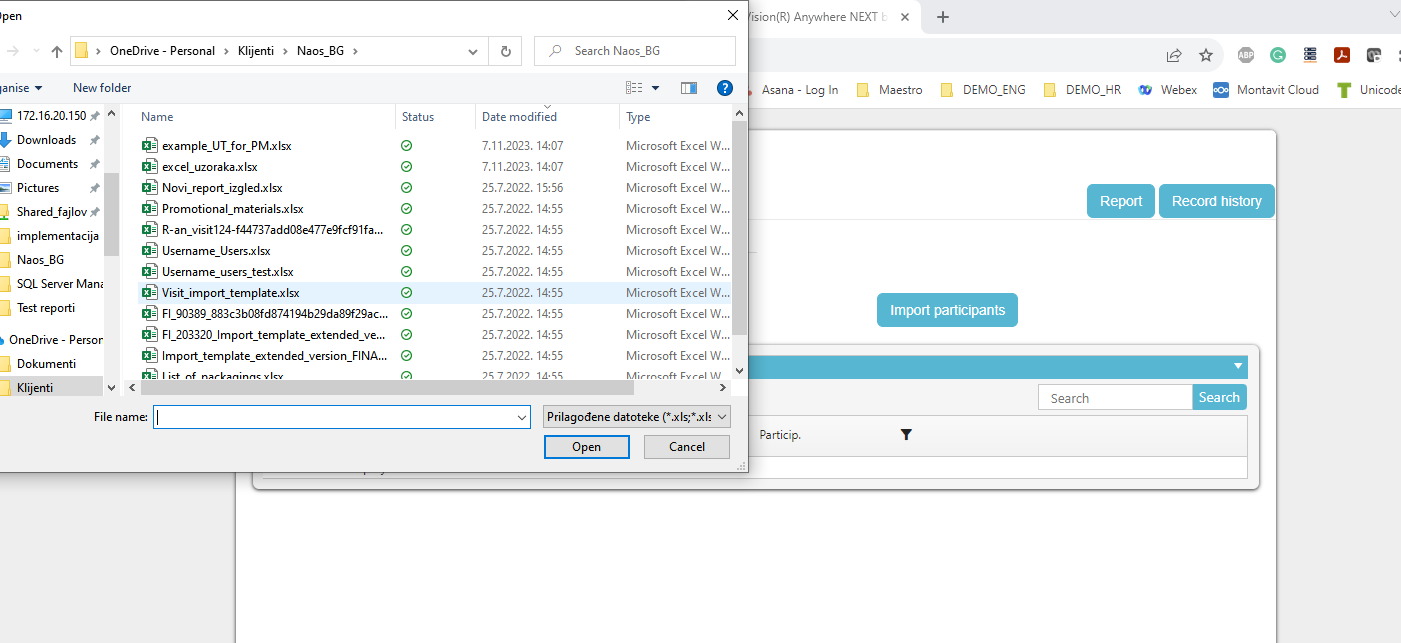Image resolution: width=1401 pixels, height=643 pixels.
Task: Toggle the preview pane icon
Action: point(688,88)
